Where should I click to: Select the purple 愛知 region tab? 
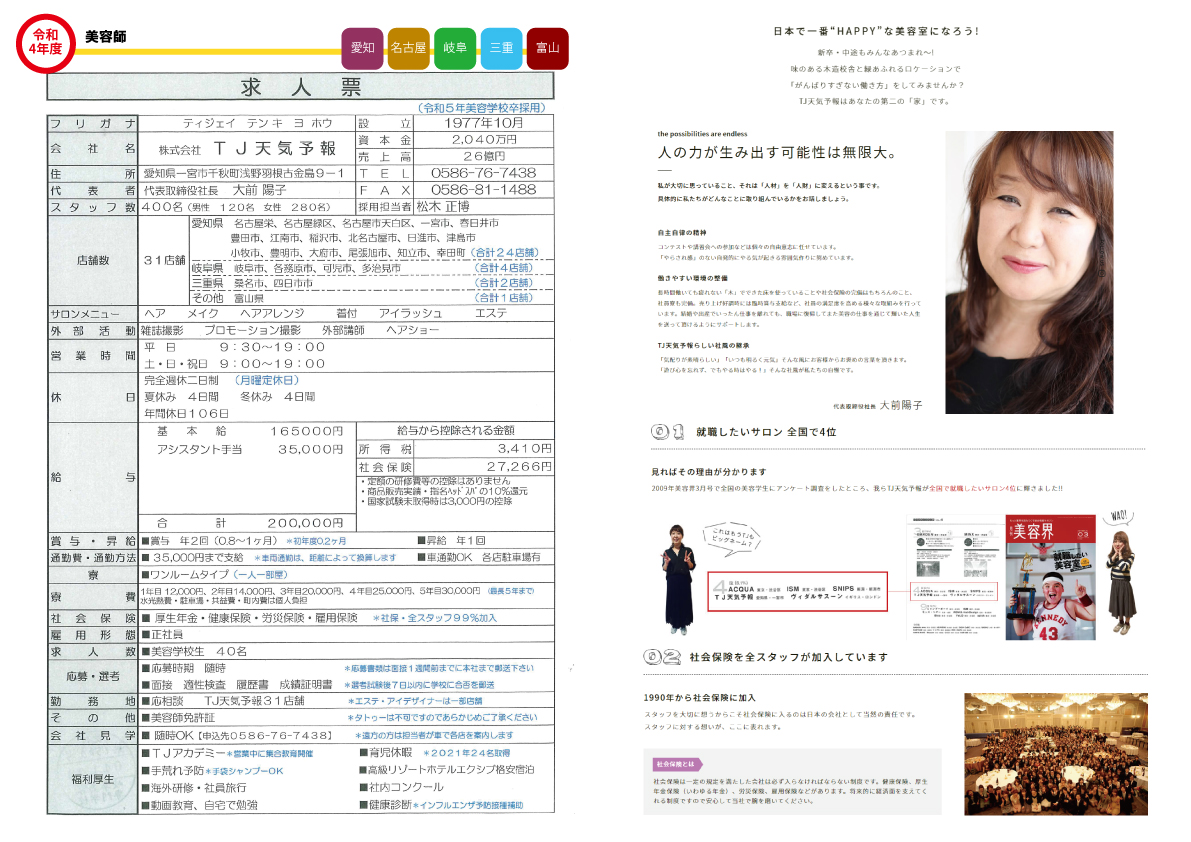(362, 48)
